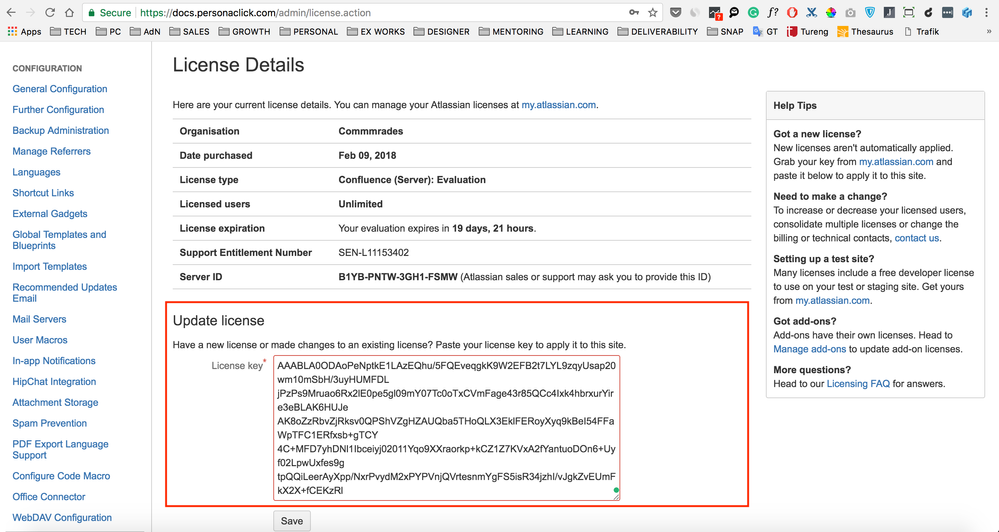Viewport: 999px width, 532px height.
Task: Open Mail Servers configuration
Action: 40,319
